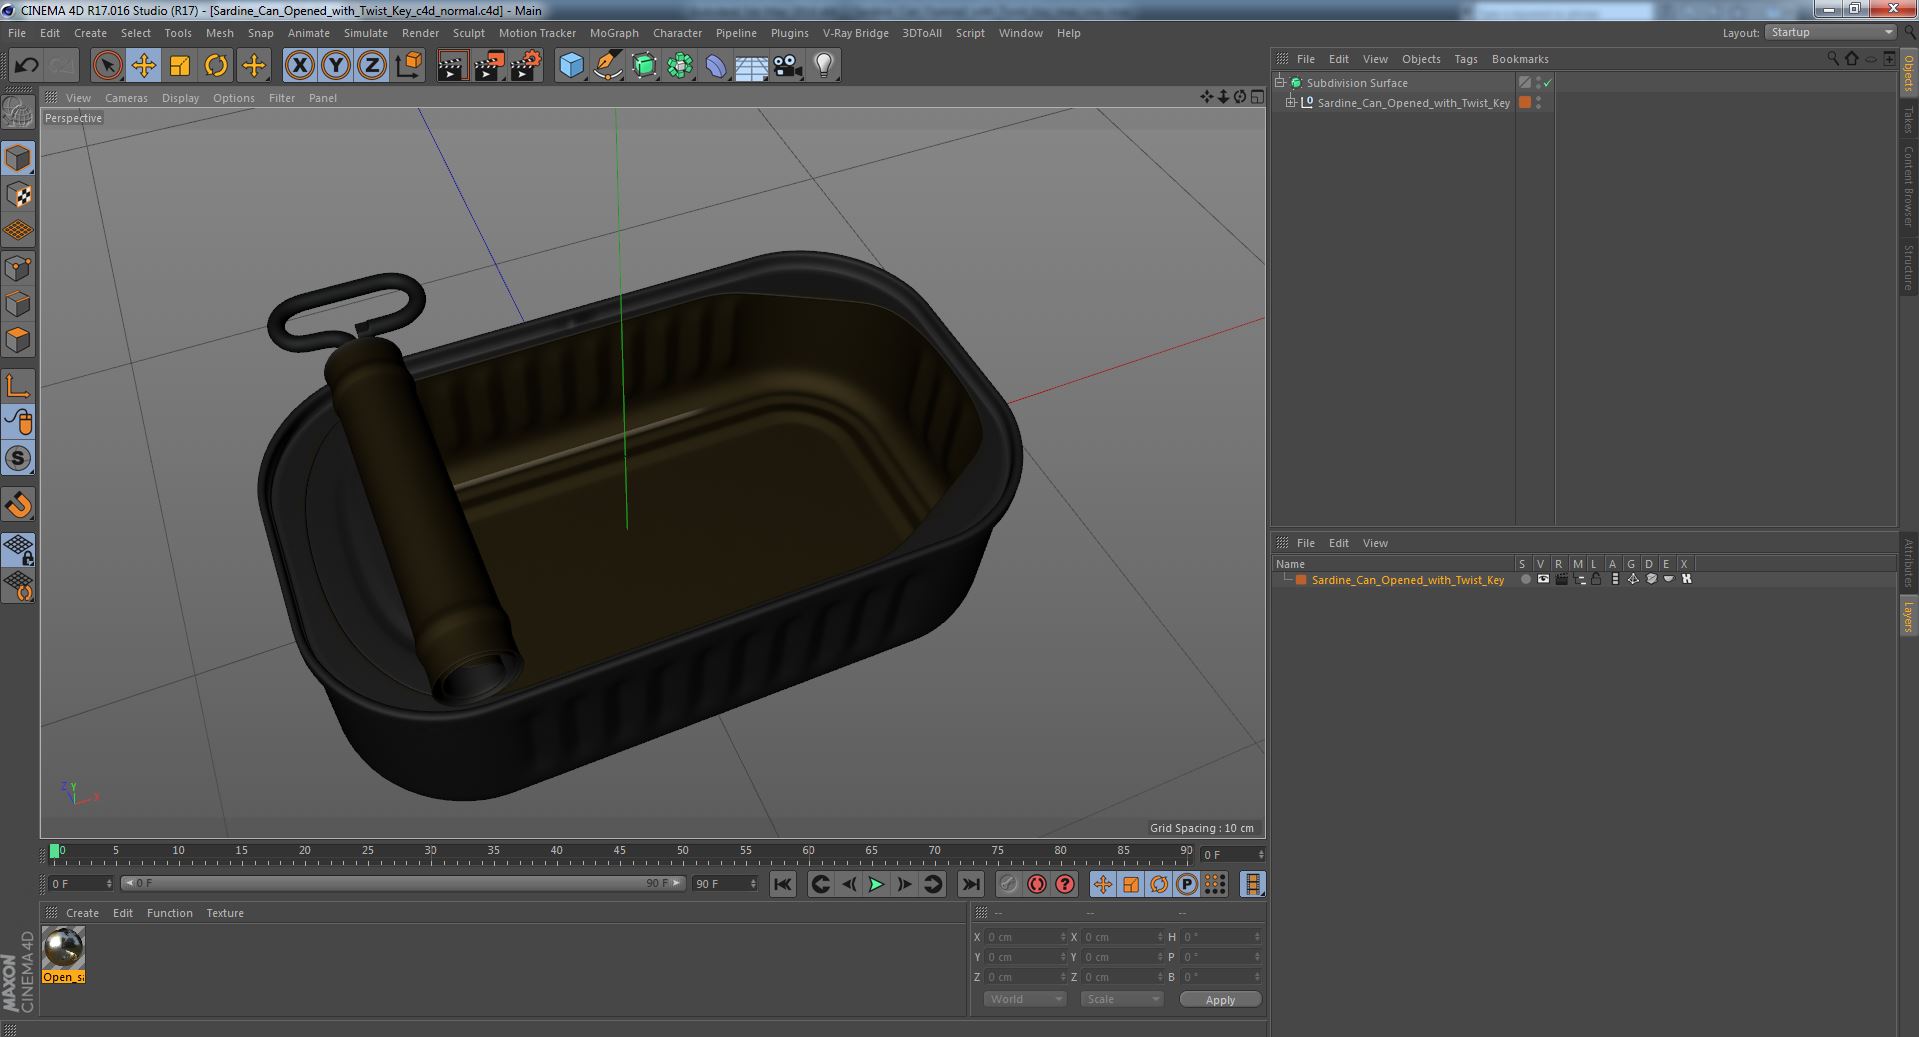1919x1037 pixels.
Task: Activate the Rotate tool
Action: (216, 66)
